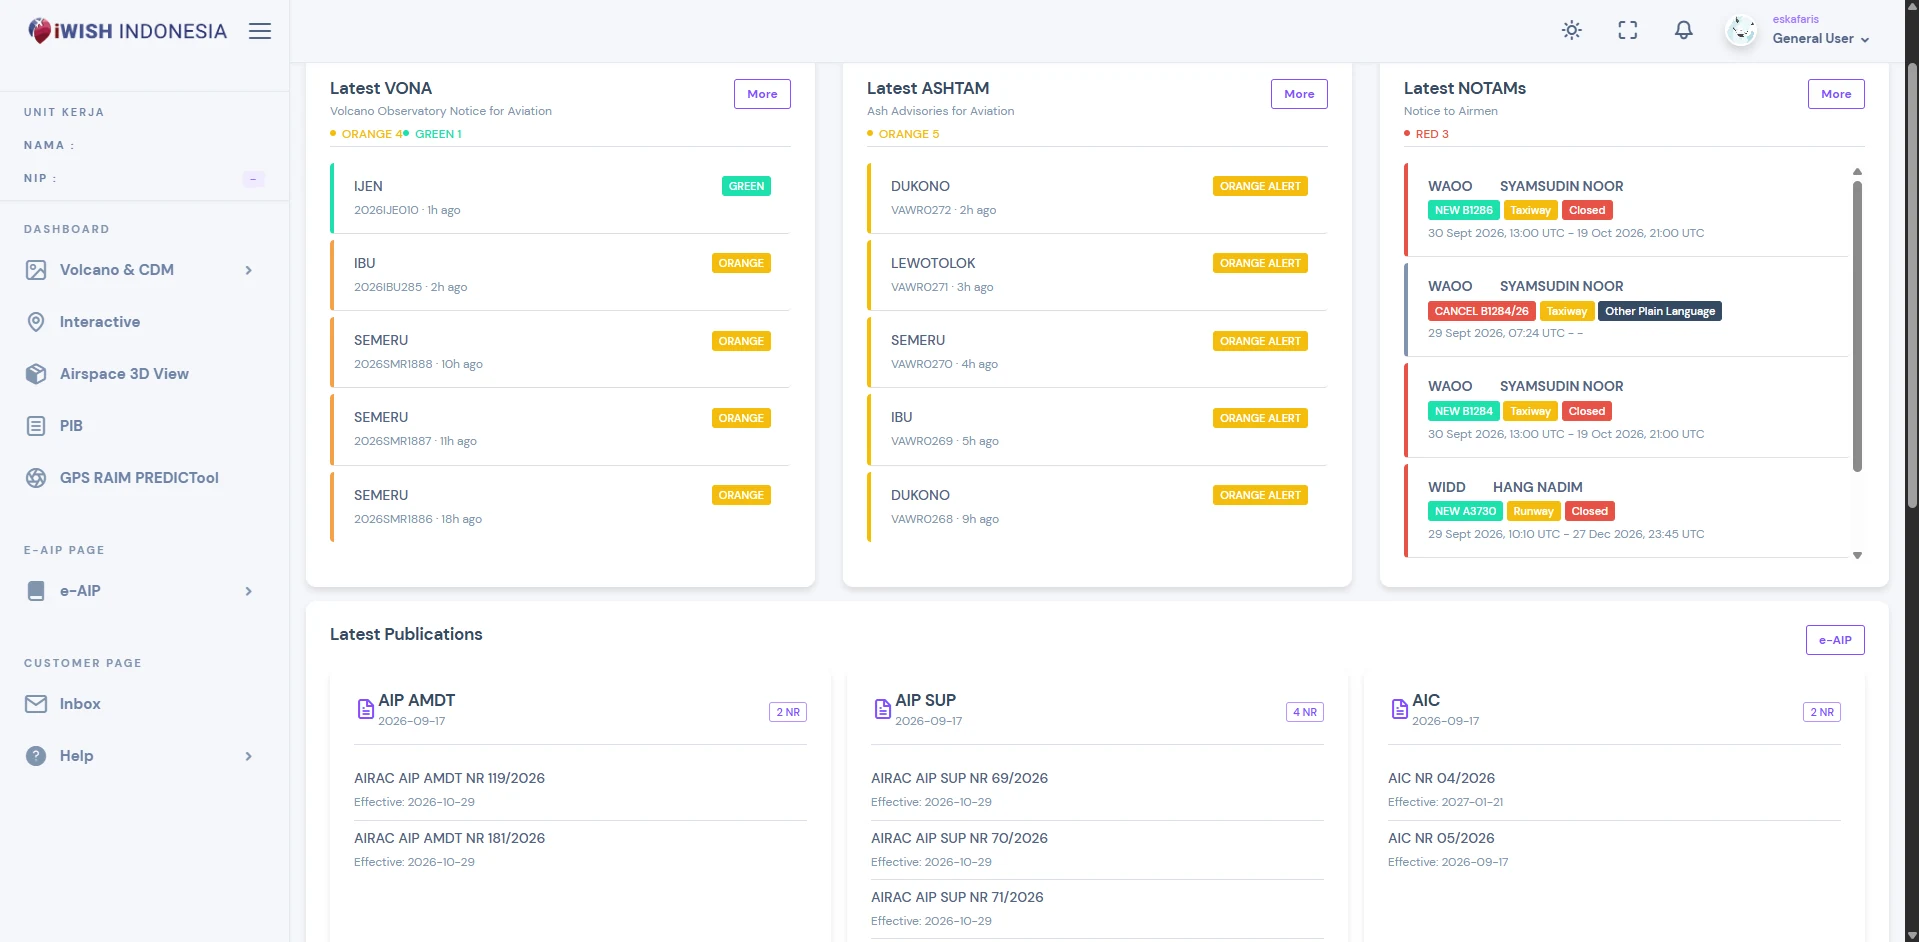The width and height of the screenshot is (1919, 942).
Task: Click the user avatar picture
Action: [x=1741, y=31]
